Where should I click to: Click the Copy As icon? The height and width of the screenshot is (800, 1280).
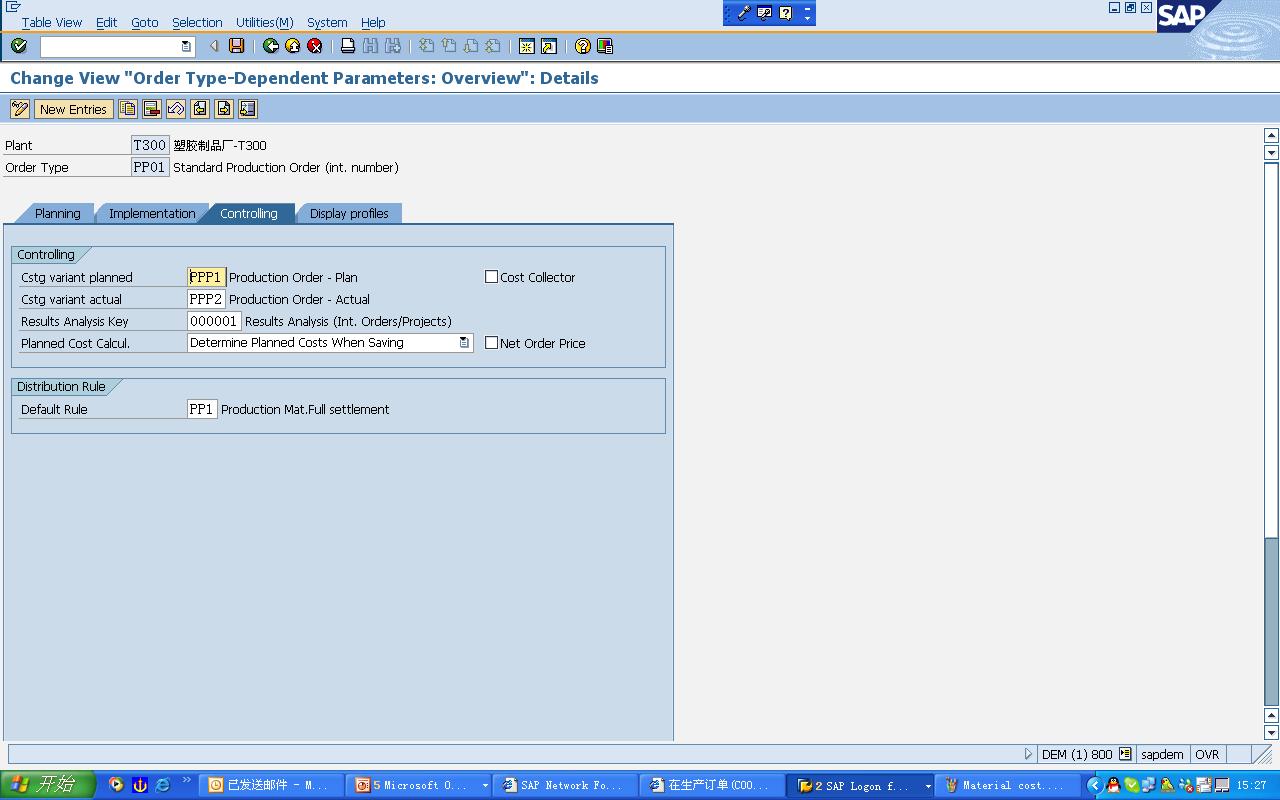click(128, 109)
